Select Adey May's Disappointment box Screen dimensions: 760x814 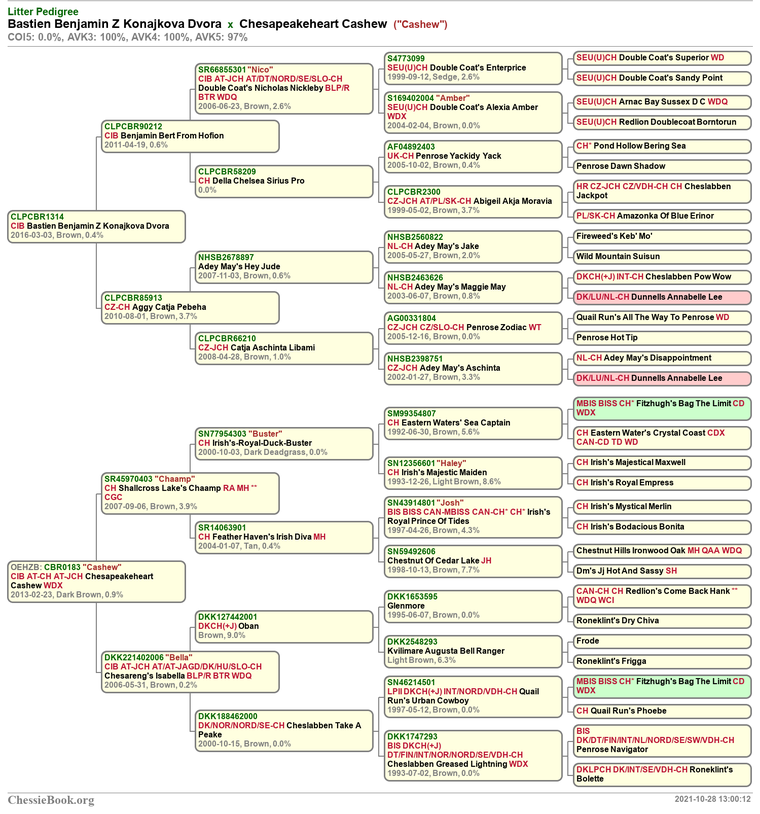pyautogui.click(x=662, y=358)
